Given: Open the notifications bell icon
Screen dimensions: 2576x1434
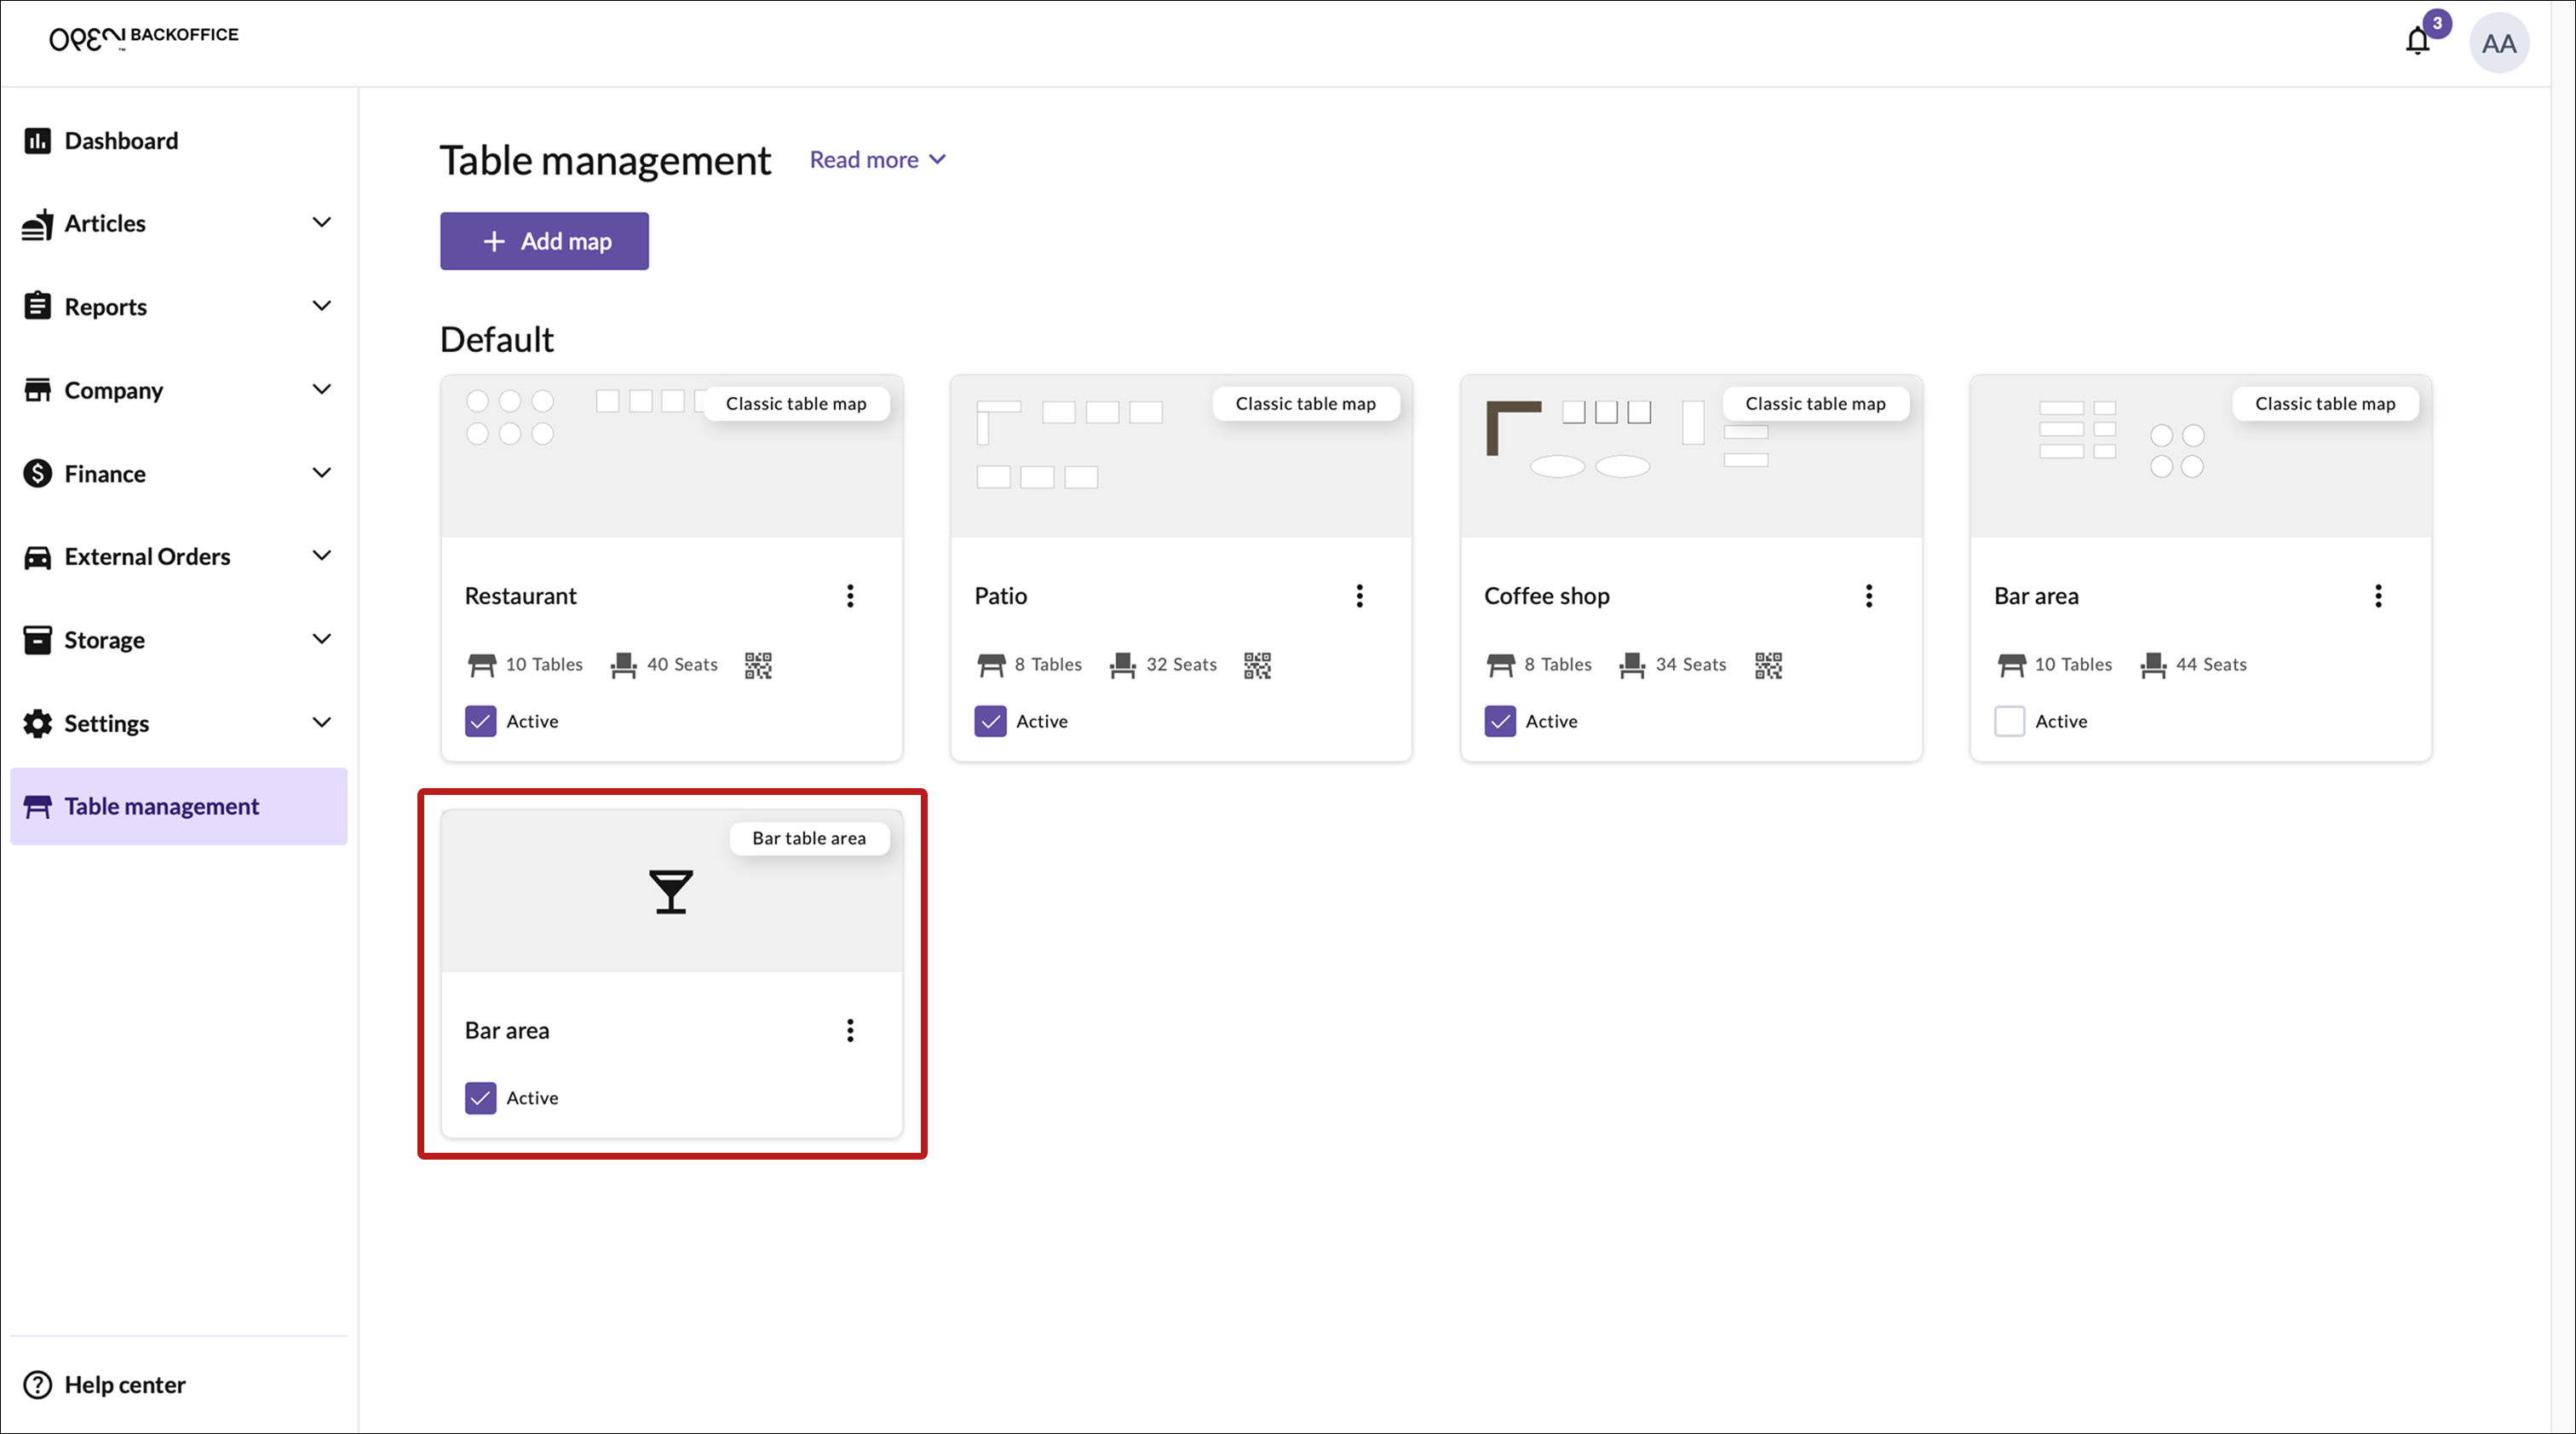Looking at the screenshot, I should (2417, 42).
